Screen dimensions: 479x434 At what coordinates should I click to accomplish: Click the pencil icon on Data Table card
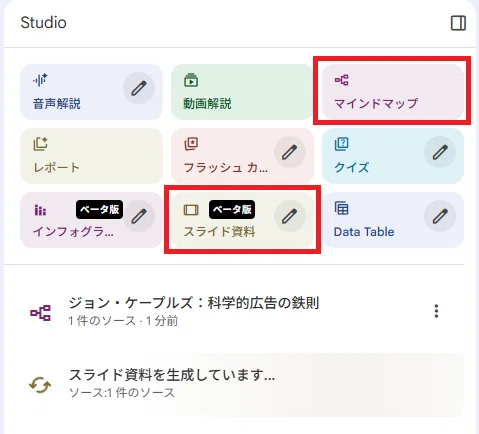[440, 216]
